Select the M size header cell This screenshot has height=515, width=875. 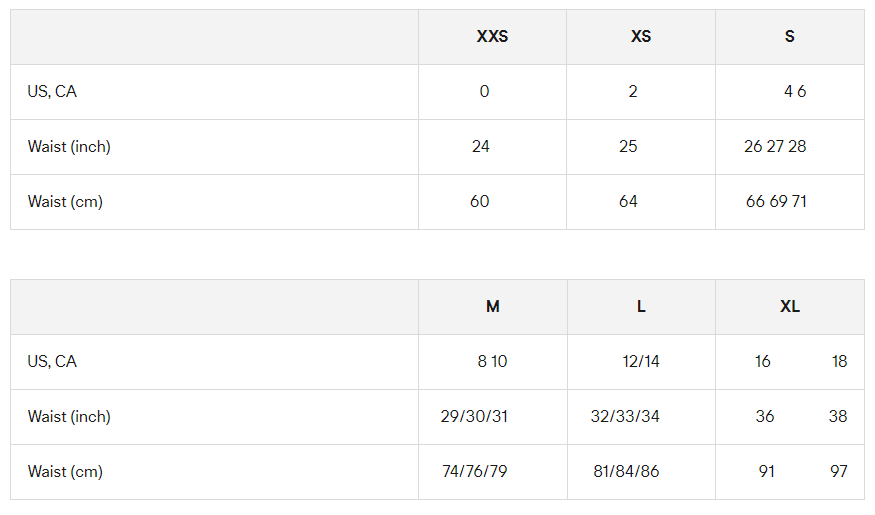pyautogui.click(x=493, y=307)
